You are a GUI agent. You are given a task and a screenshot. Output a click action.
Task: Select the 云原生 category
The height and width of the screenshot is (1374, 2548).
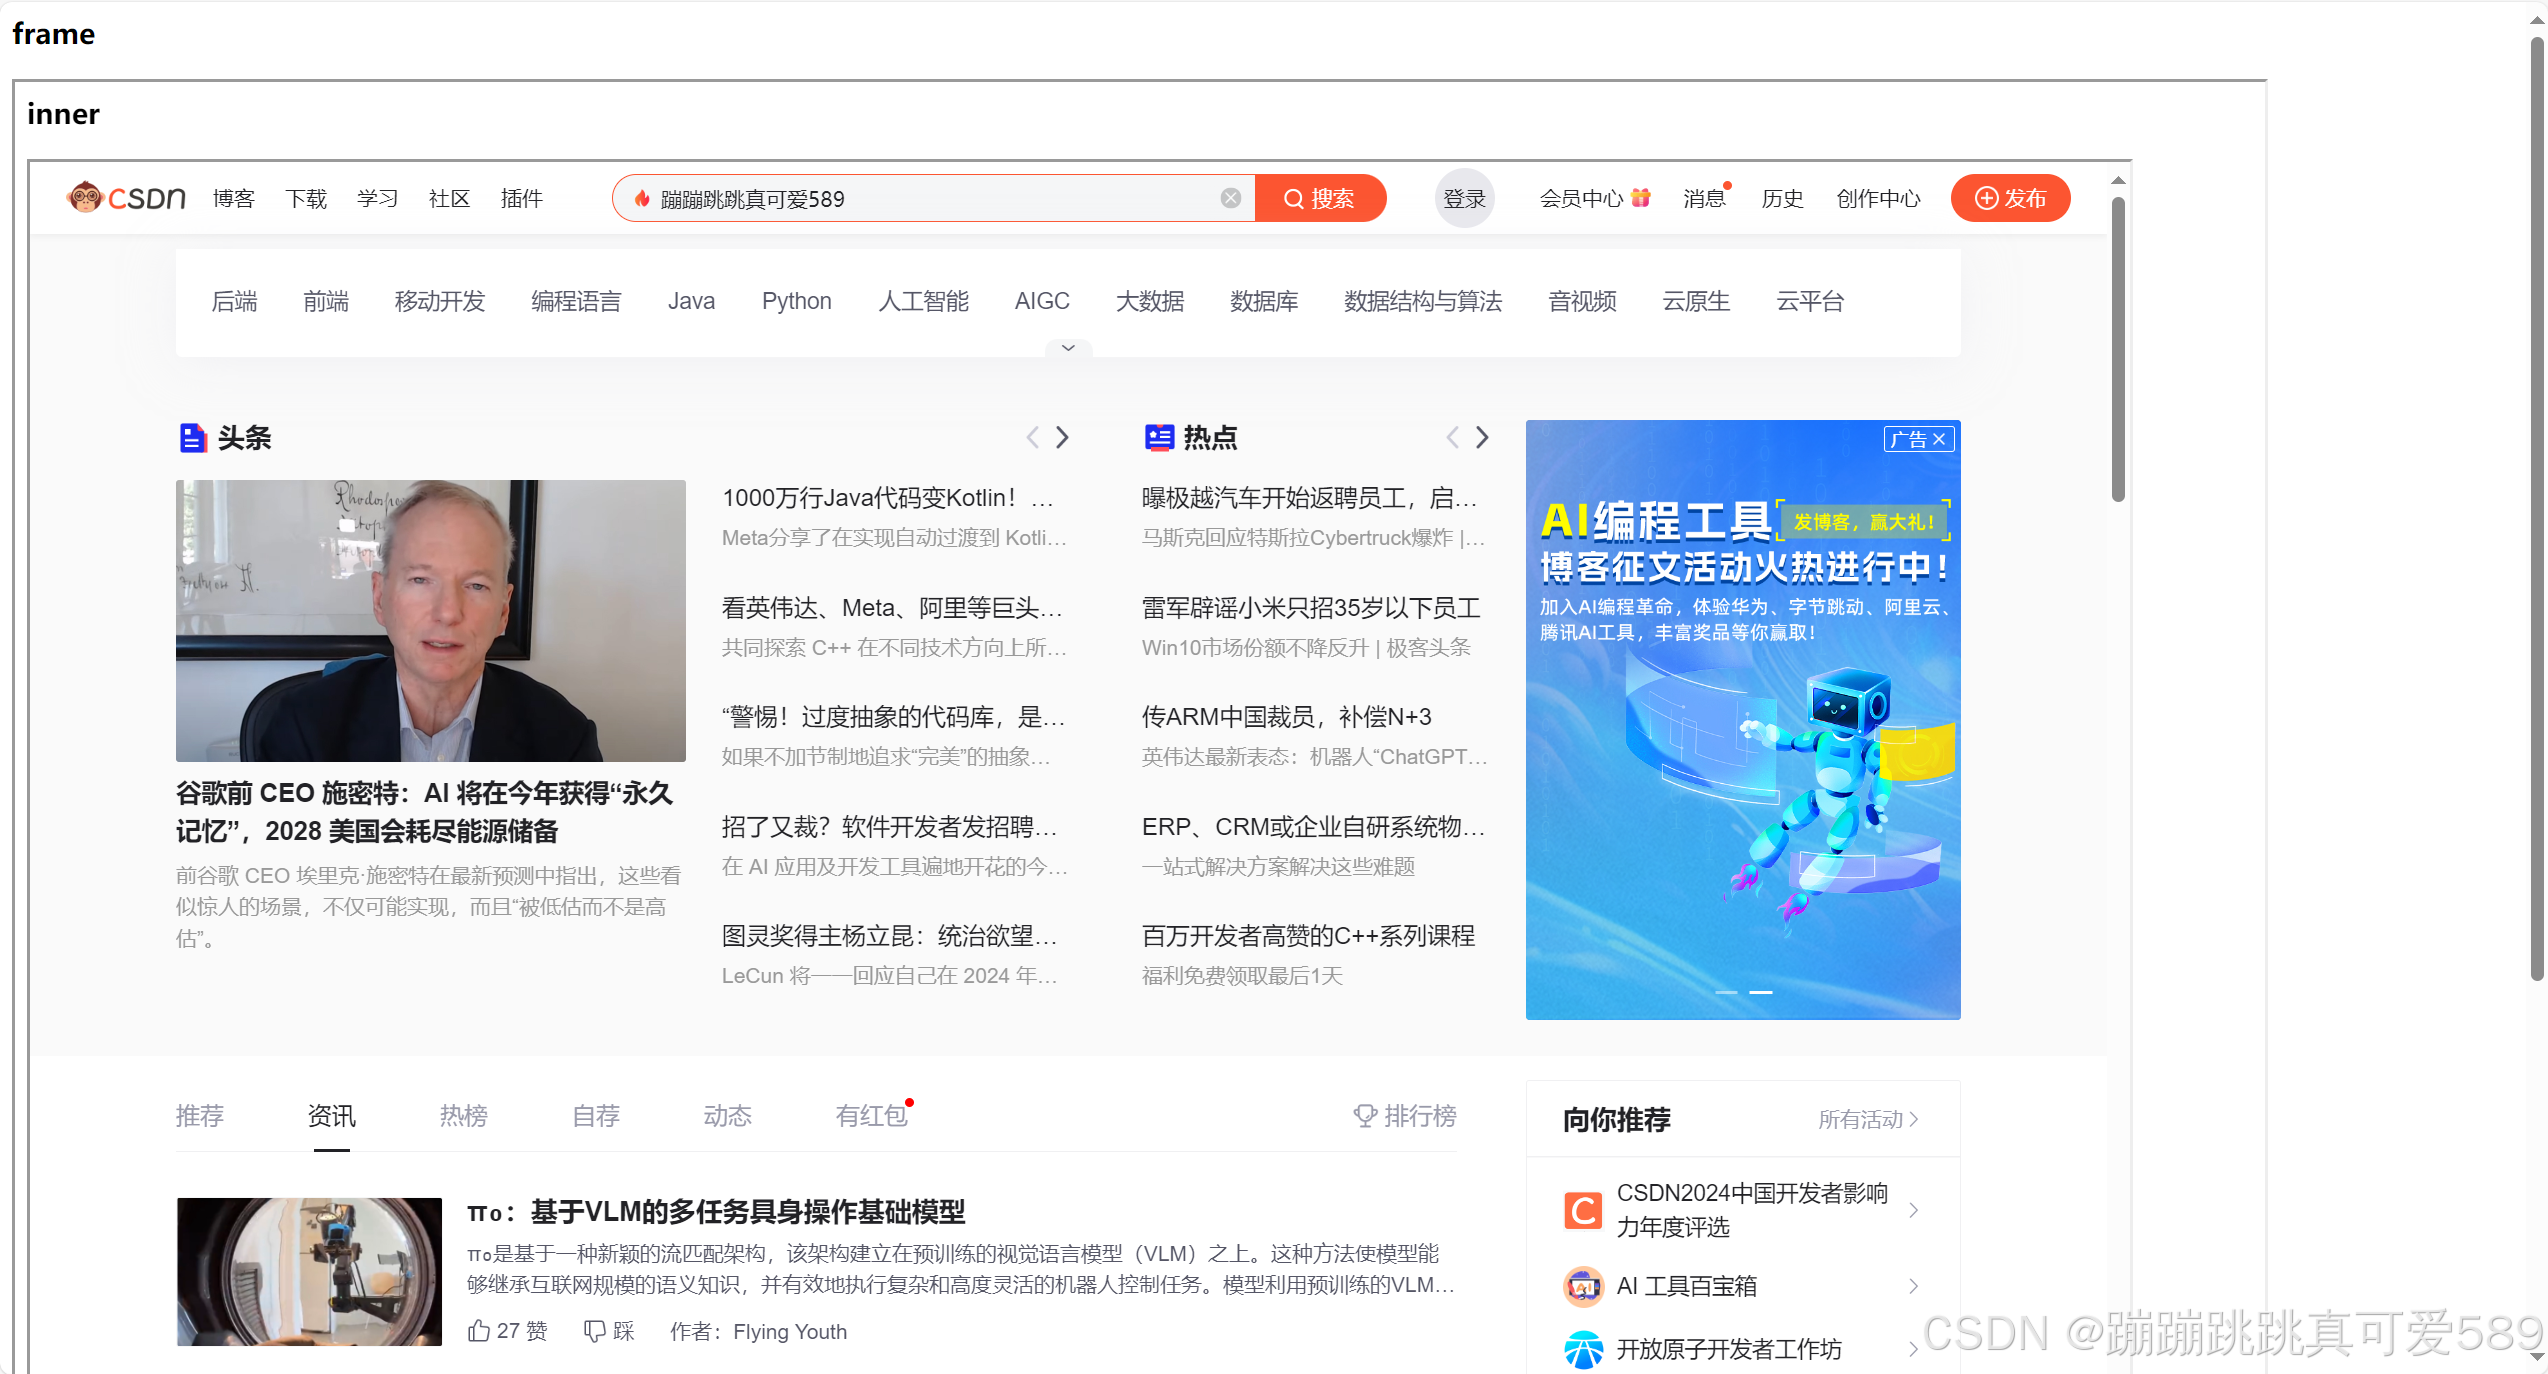[1696, 301]
